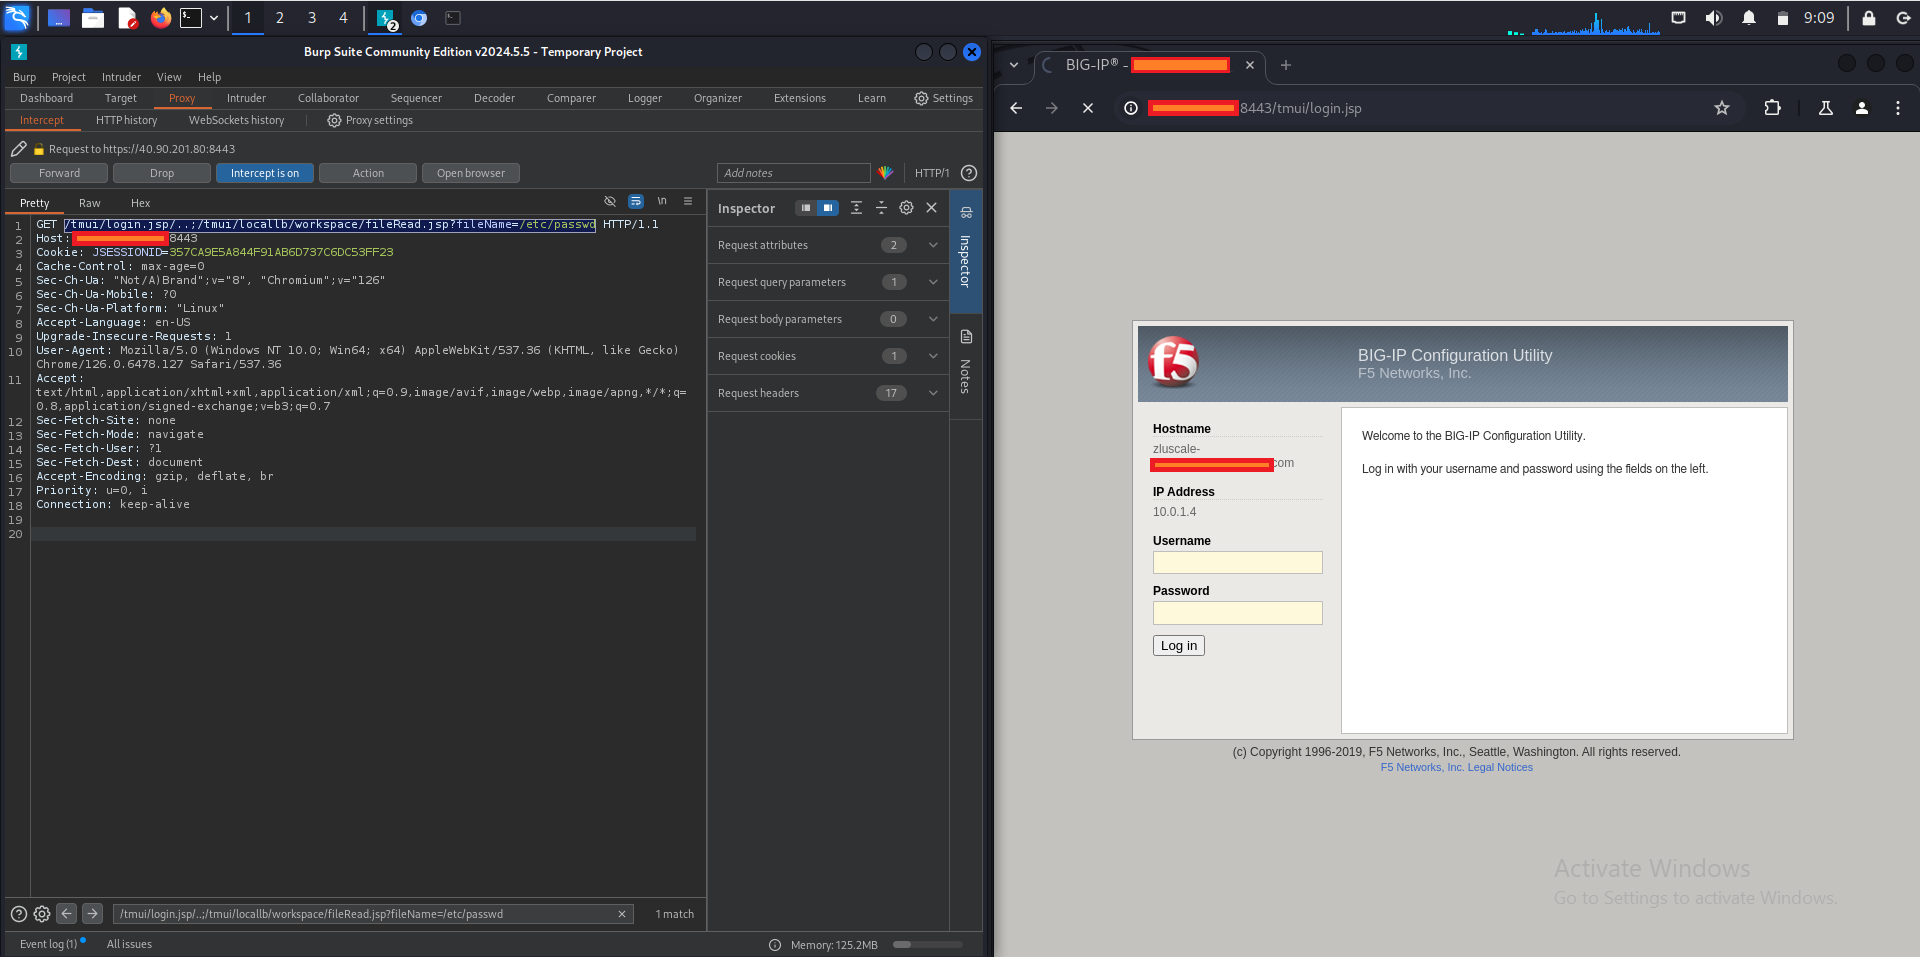
Task: Open search help icon in the bottom bar
Action: (x=18, y=914)
